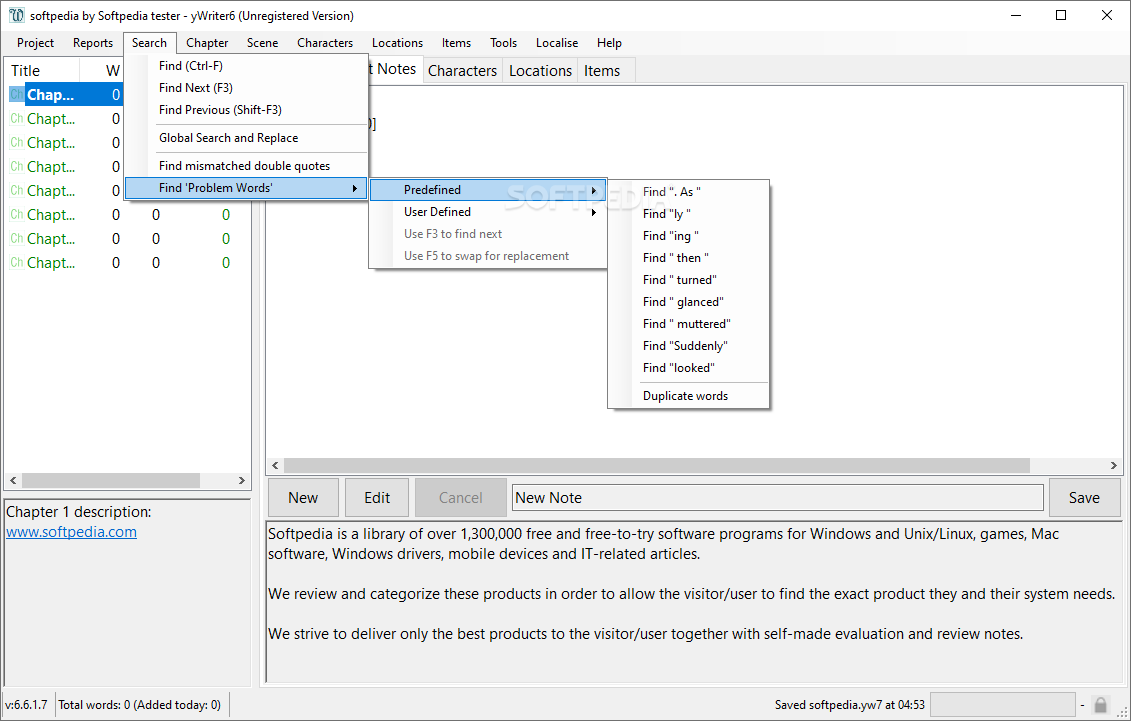Click the Title column header

click(x=42, y=71)
